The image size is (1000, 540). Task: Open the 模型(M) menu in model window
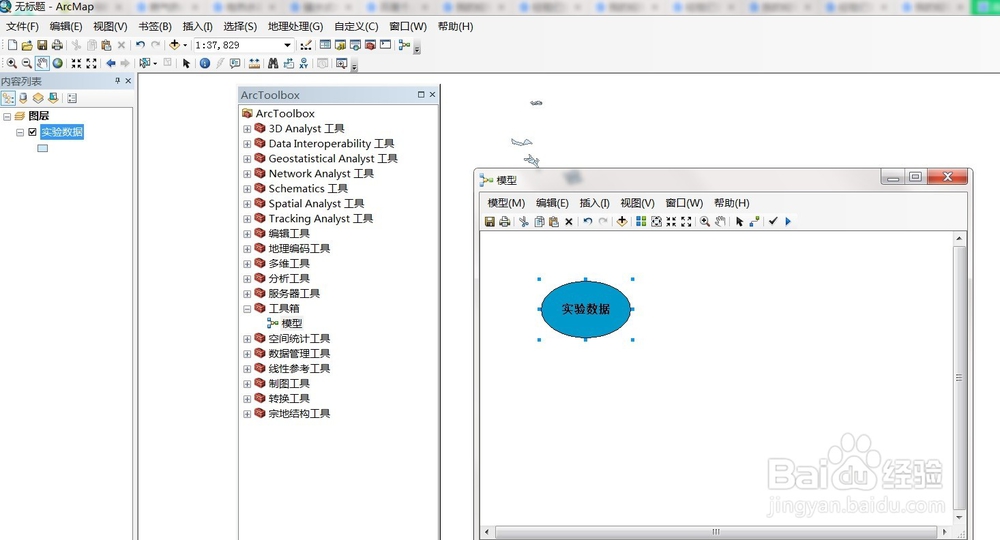506,203
